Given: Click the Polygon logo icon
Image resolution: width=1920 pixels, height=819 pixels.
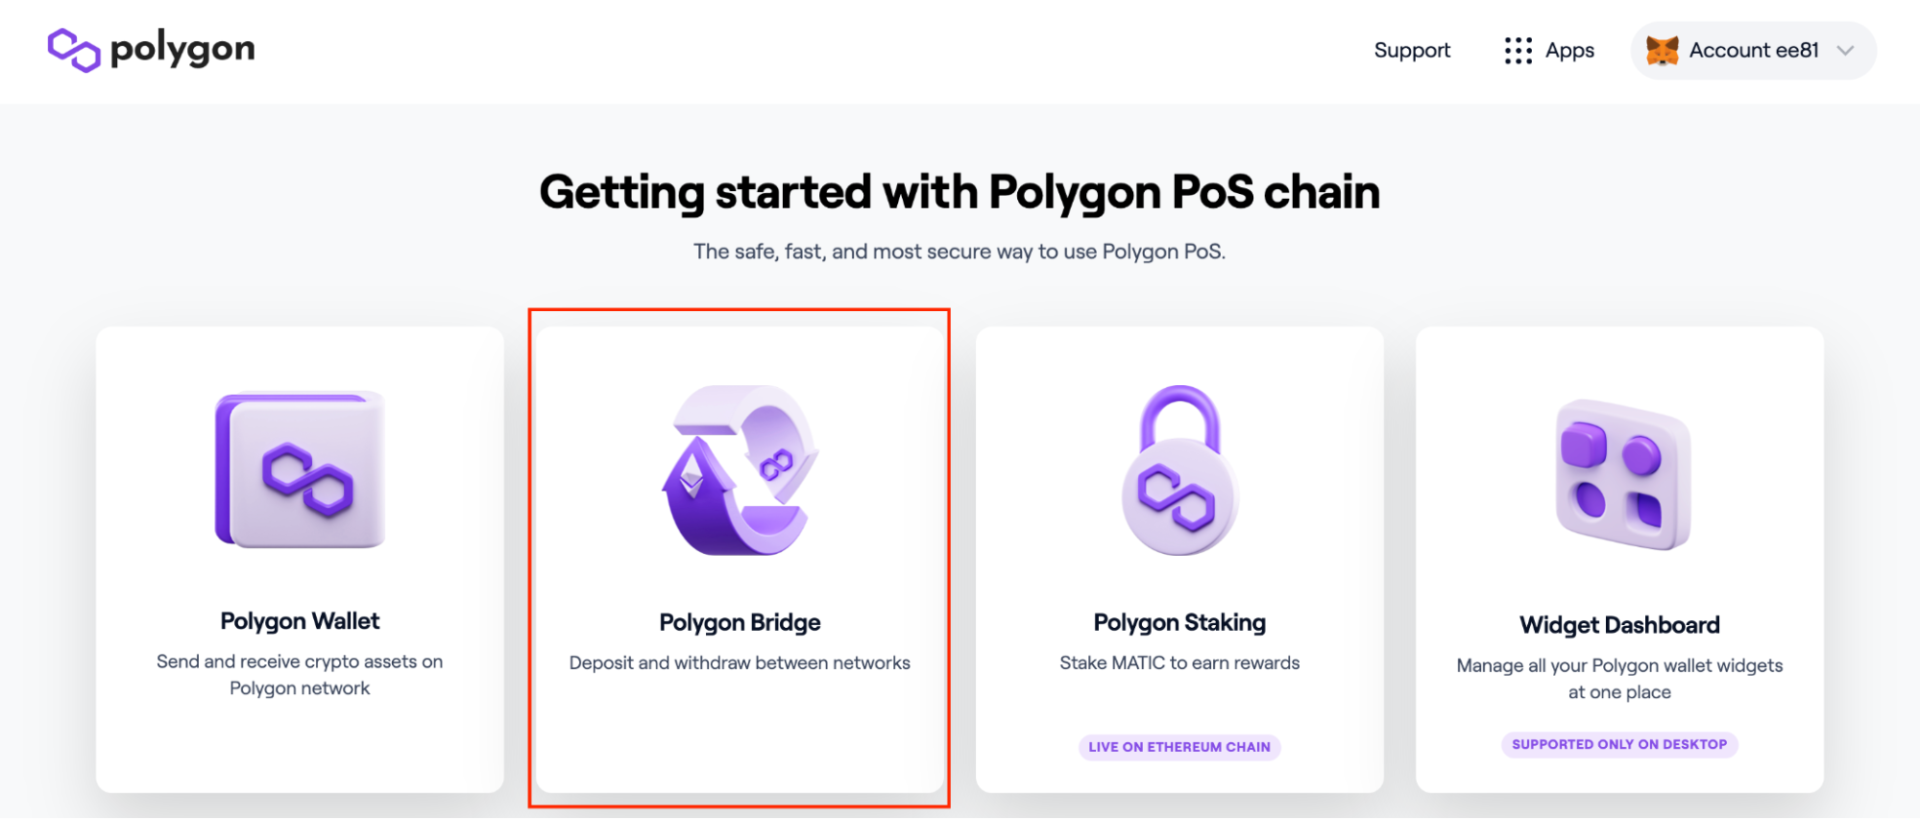Looking at the screenshot, I should pyautogui.click(x=74, y=50).
